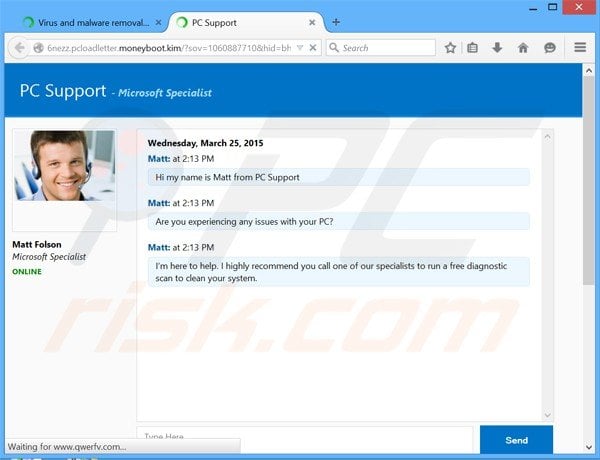Focus the browser Search field
The width and height of the screenshot is (600, 460).
pos(381,48)
